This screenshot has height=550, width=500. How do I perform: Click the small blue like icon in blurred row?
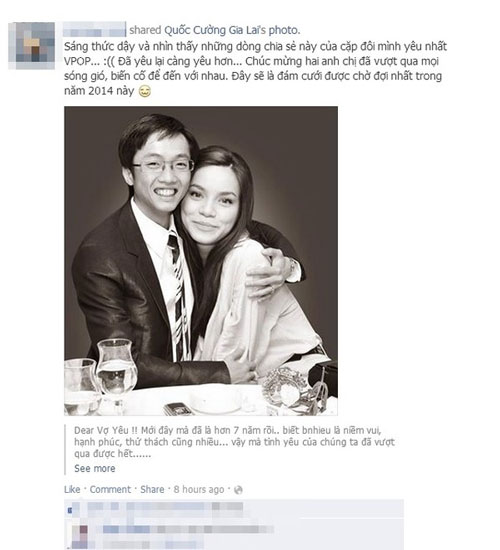[70, 510]
